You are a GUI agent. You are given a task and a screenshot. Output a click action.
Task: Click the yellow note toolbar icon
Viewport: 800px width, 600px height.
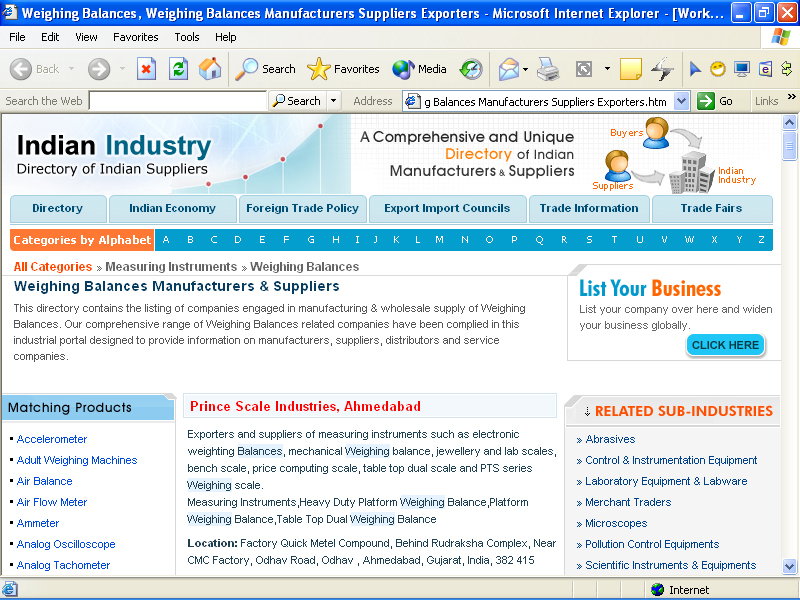click(x=631, y=69)
